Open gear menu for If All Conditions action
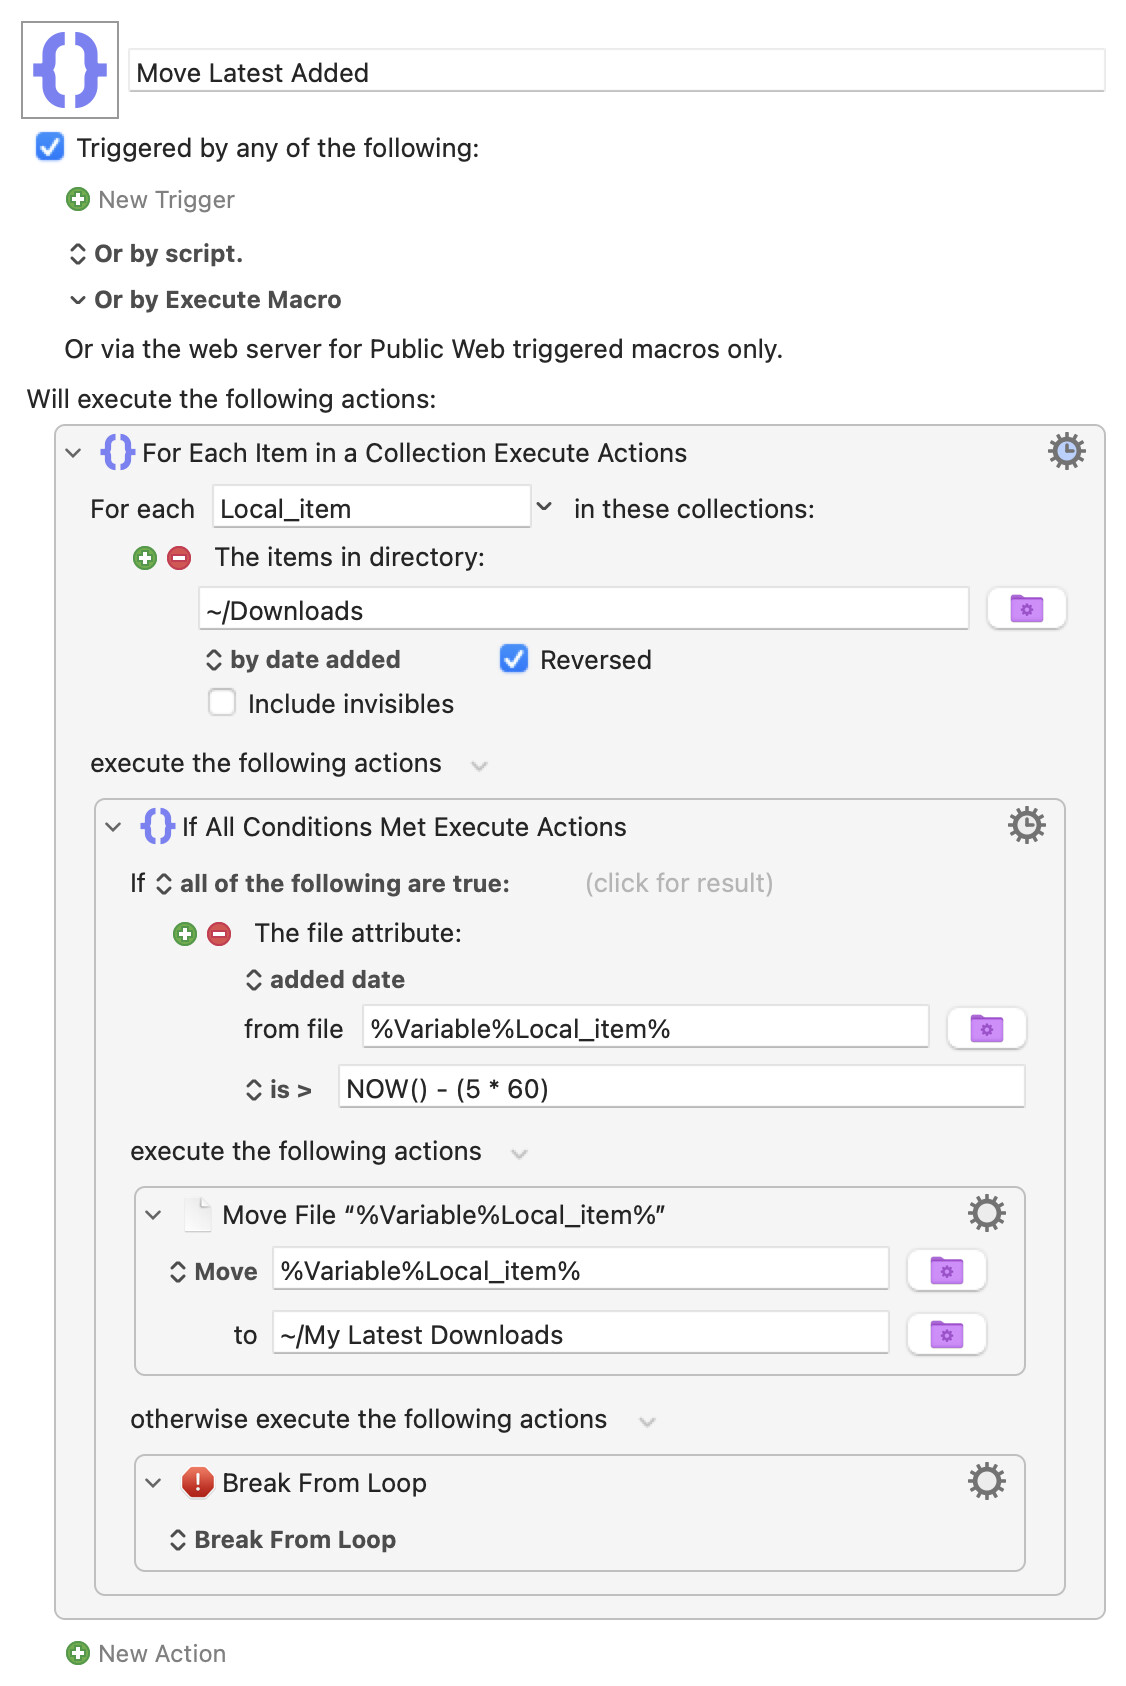The height and width of the screenshot is (1686, 1126). (1026, 826)
